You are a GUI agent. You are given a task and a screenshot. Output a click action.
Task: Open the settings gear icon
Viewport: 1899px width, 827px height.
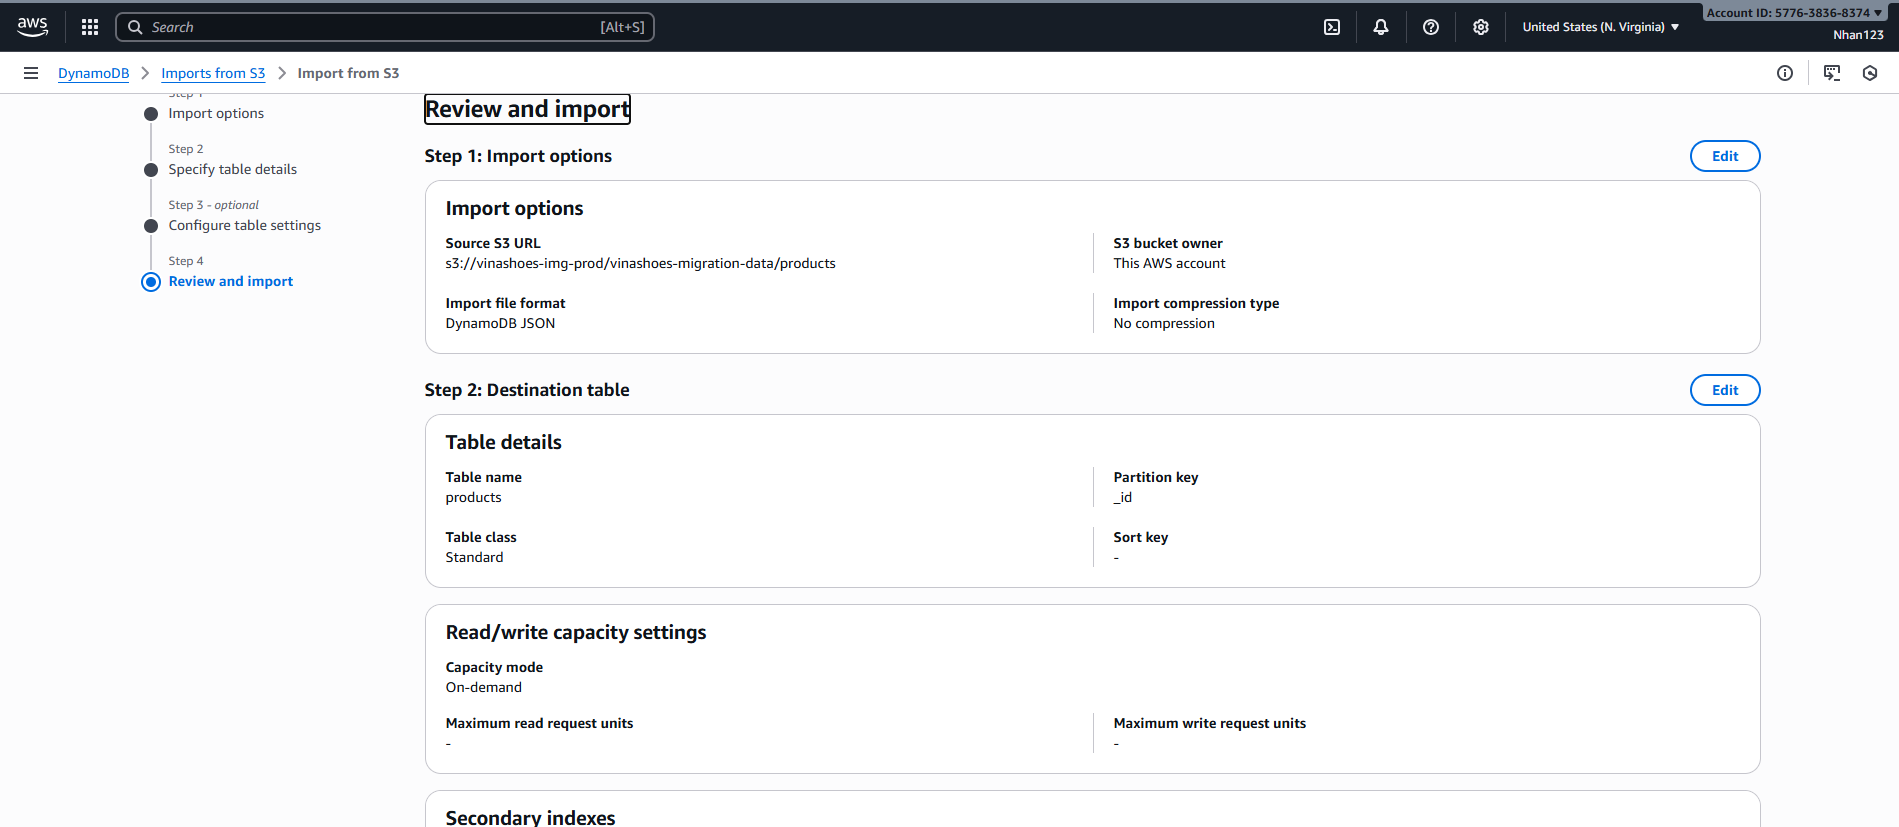click(x=1481, y=27)
